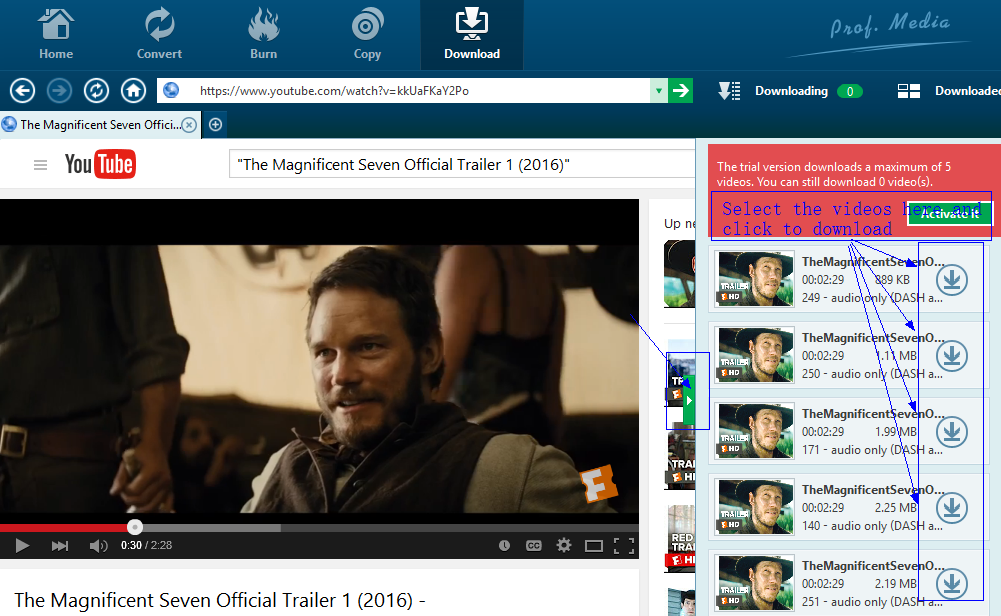The width and height of the screenshot is (1001, 616).
Task: Go forward in the browser
Action: (x=59, y=91)
